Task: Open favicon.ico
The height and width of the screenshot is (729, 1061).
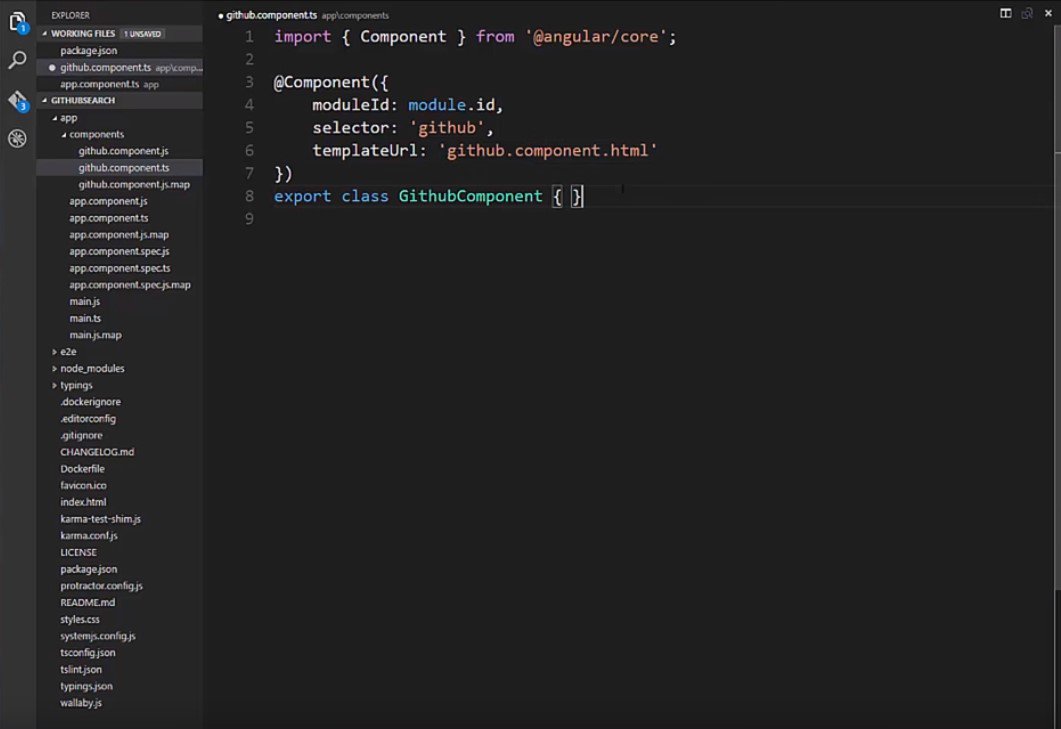Action: [x=83, y=485]
